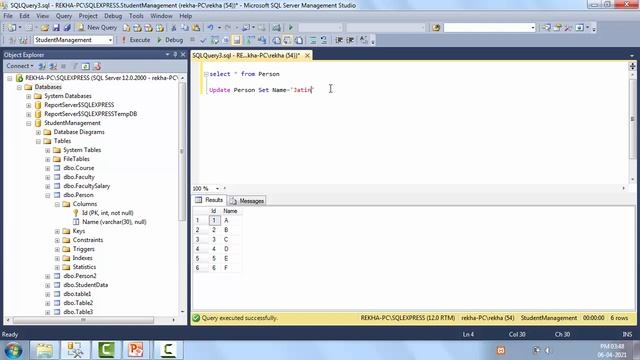Open the Help menu

click(185, 16)
